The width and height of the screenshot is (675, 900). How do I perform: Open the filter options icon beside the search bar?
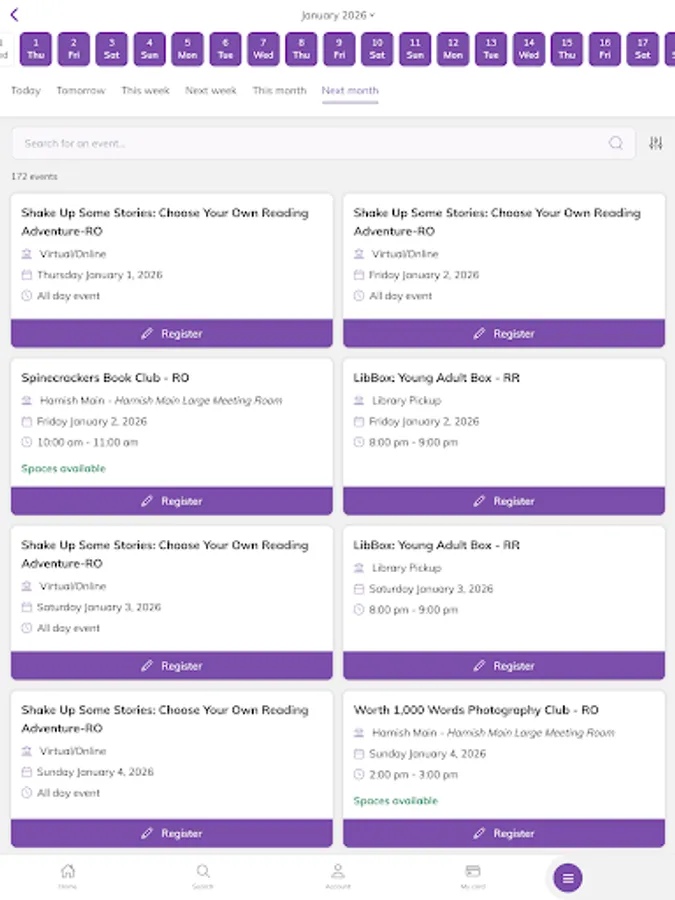click(655, 143)
